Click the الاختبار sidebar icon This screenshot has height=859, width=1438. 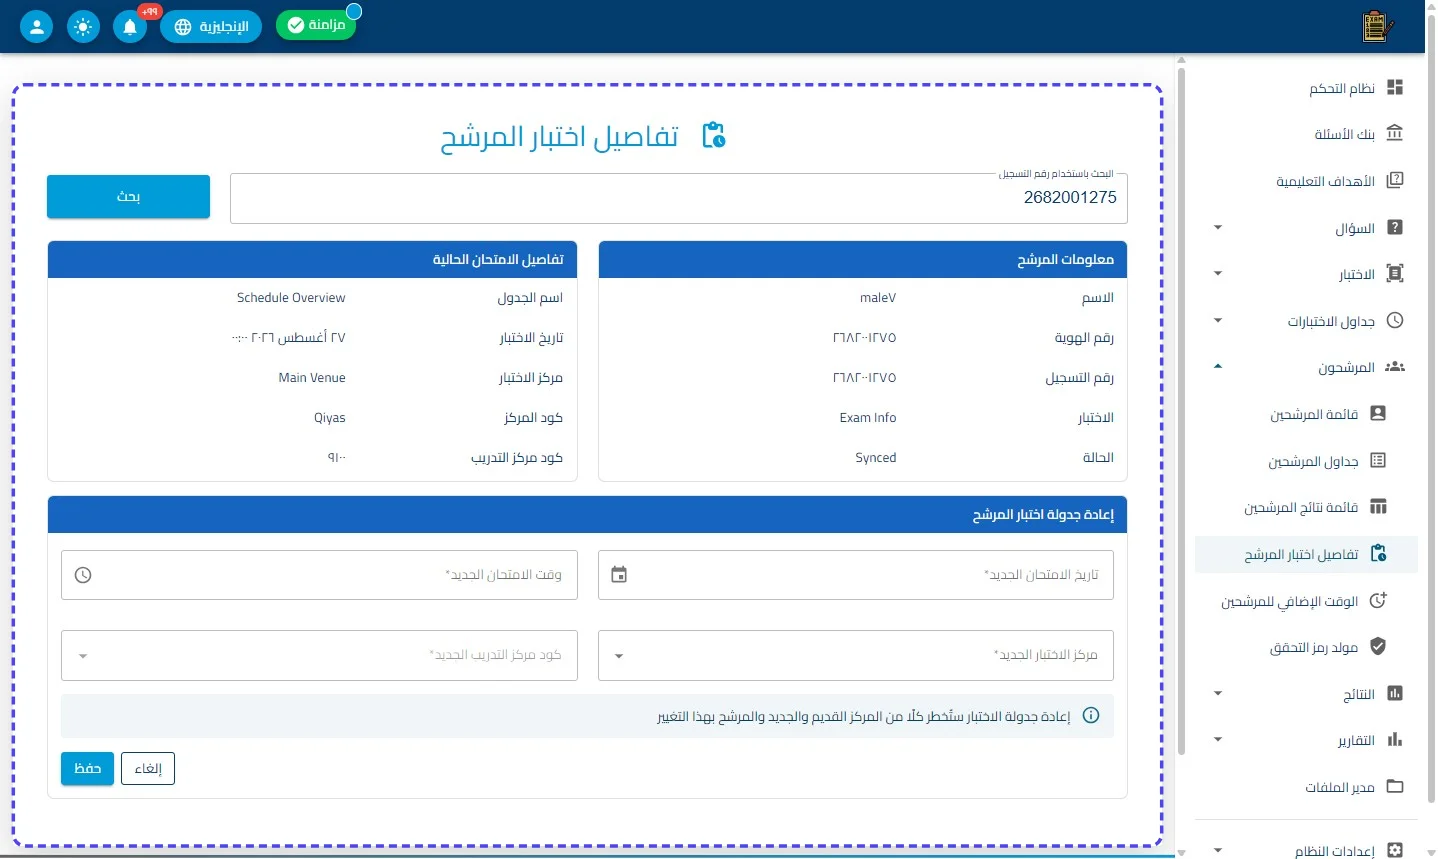[1395, 274]
